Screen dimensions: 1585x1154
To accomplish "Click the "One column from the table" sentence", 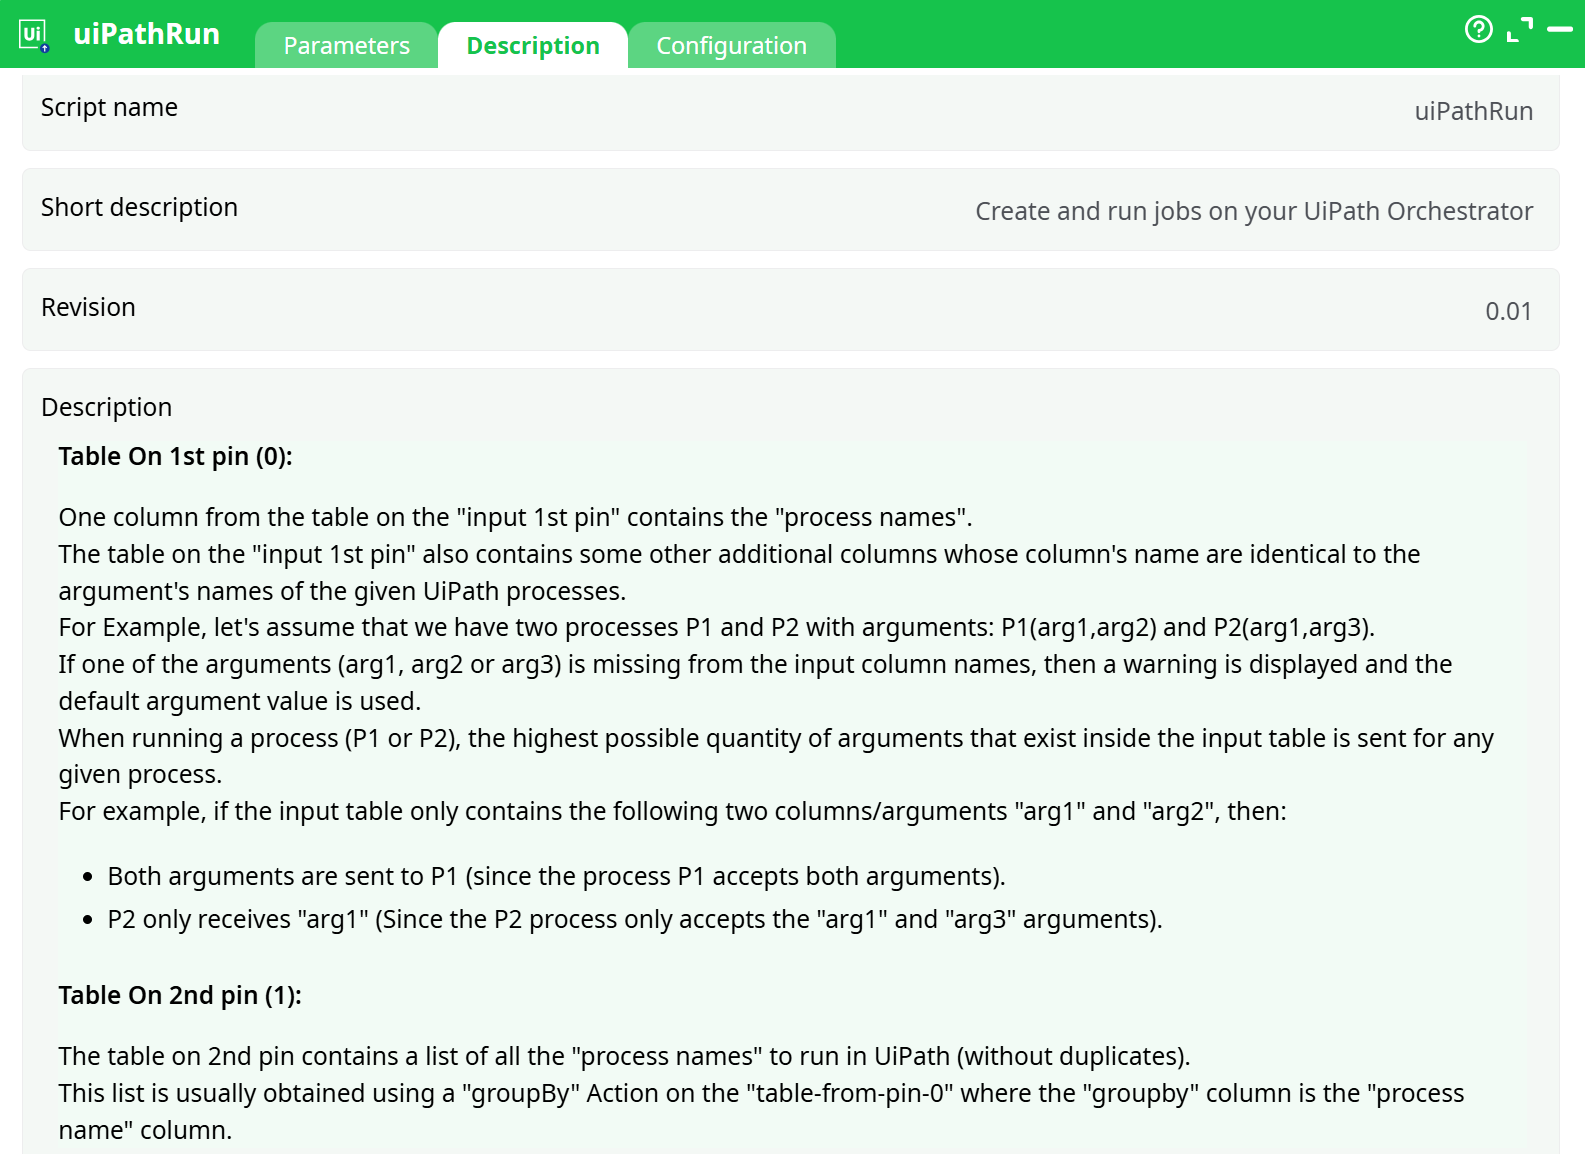I will click(x=515, y=518).
